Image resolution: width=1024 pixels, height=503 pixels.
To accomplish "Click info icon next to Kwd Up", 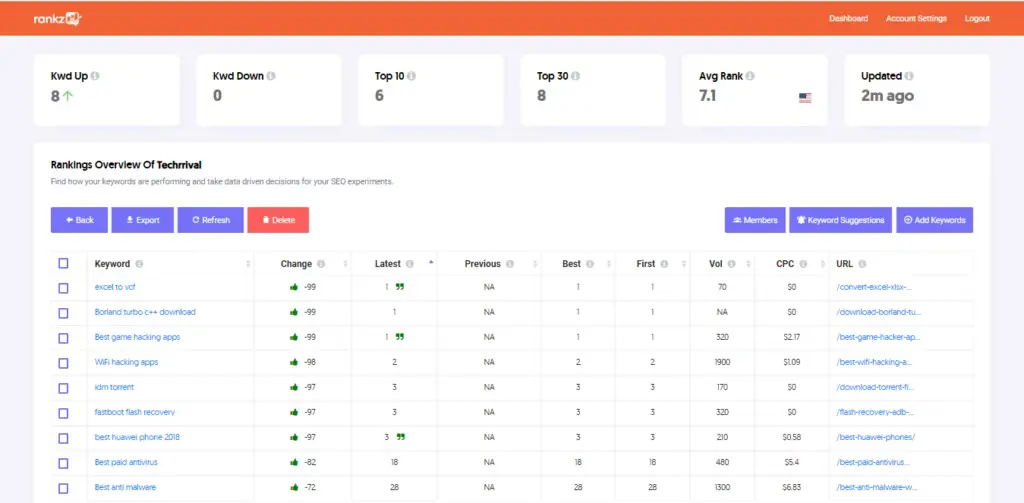I will coord(95,76).
